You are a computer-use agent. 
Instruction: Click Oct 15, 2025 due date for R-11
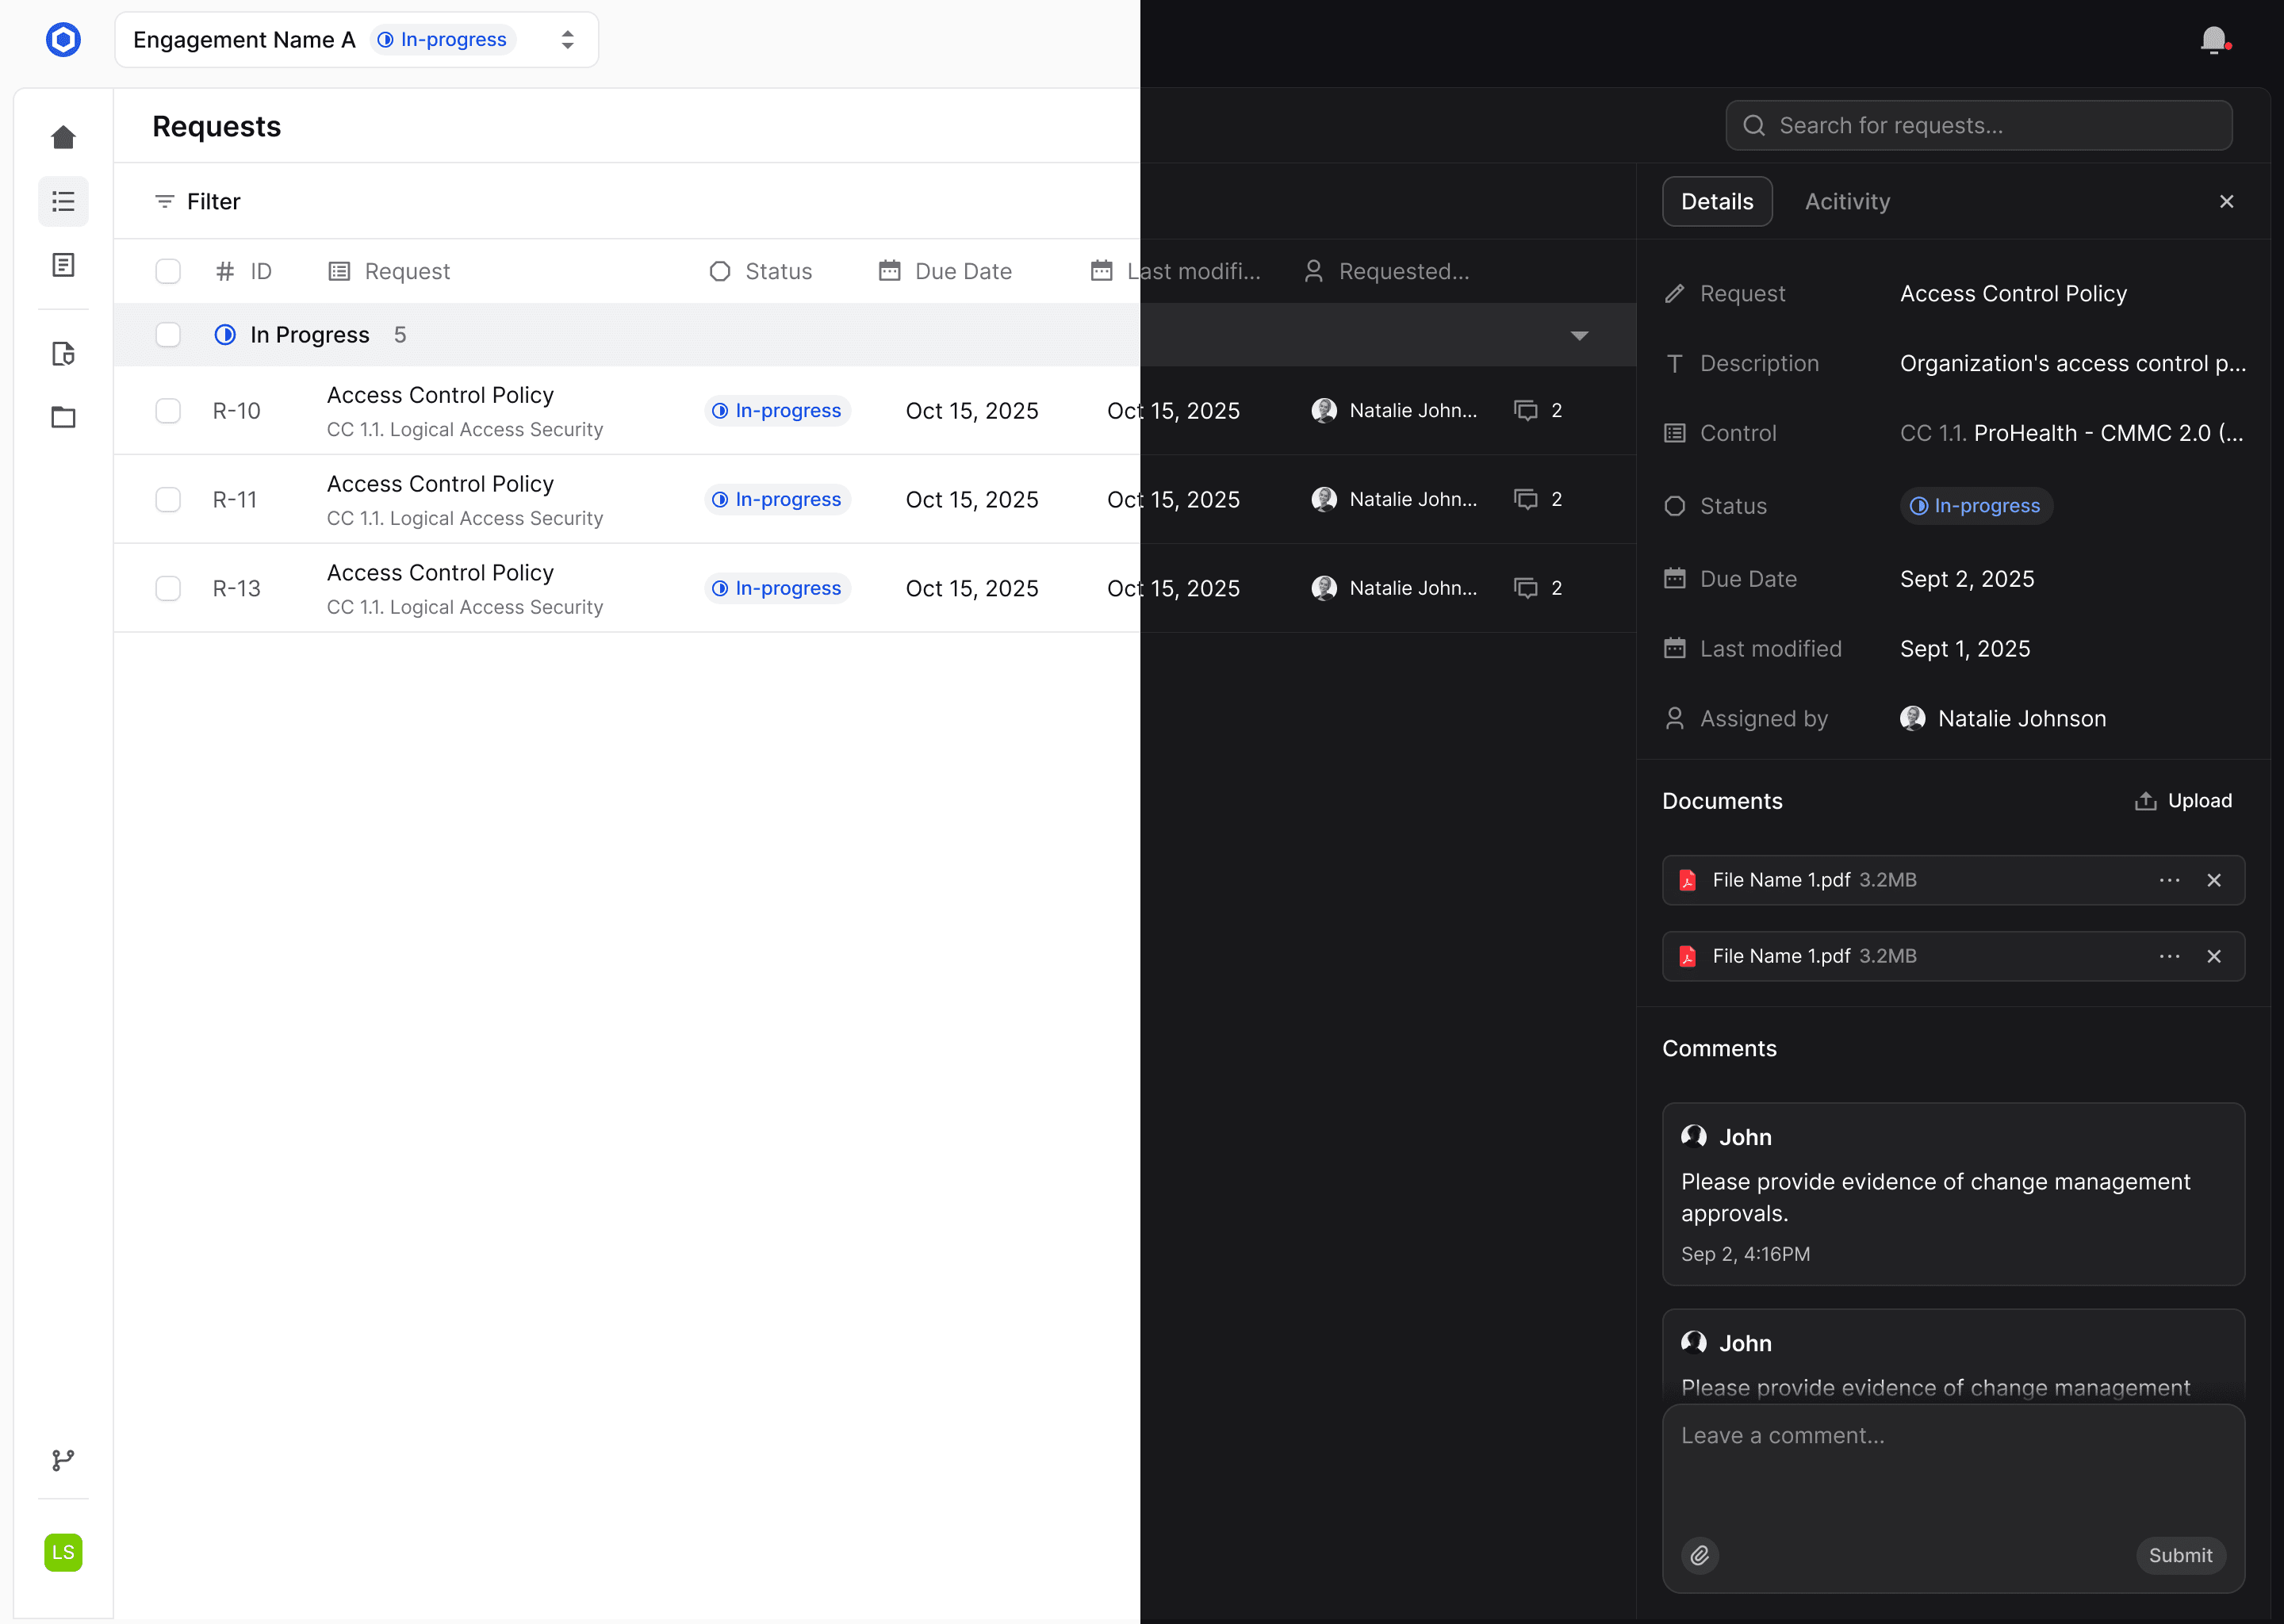[972, 500]
